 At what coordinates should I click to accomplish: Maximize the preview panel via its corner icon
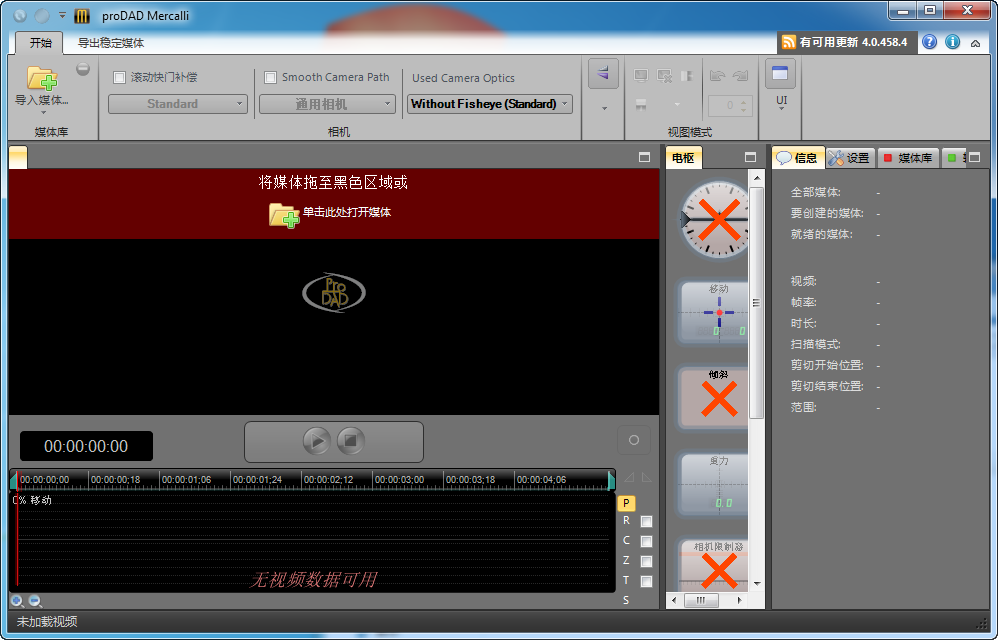click(x=644, y=157)
